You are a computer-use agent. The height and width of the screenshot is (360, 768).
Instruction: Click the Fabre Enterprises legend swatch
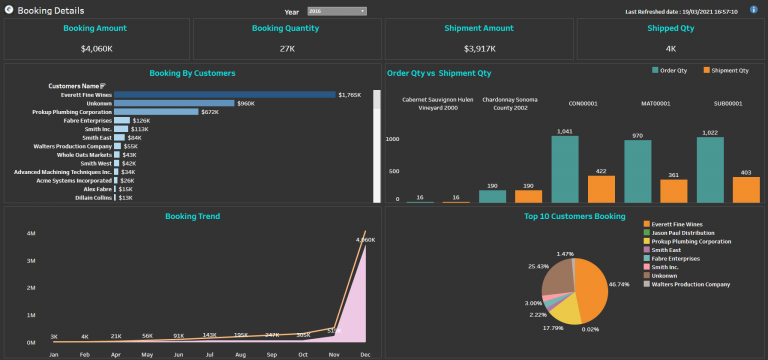647,259
